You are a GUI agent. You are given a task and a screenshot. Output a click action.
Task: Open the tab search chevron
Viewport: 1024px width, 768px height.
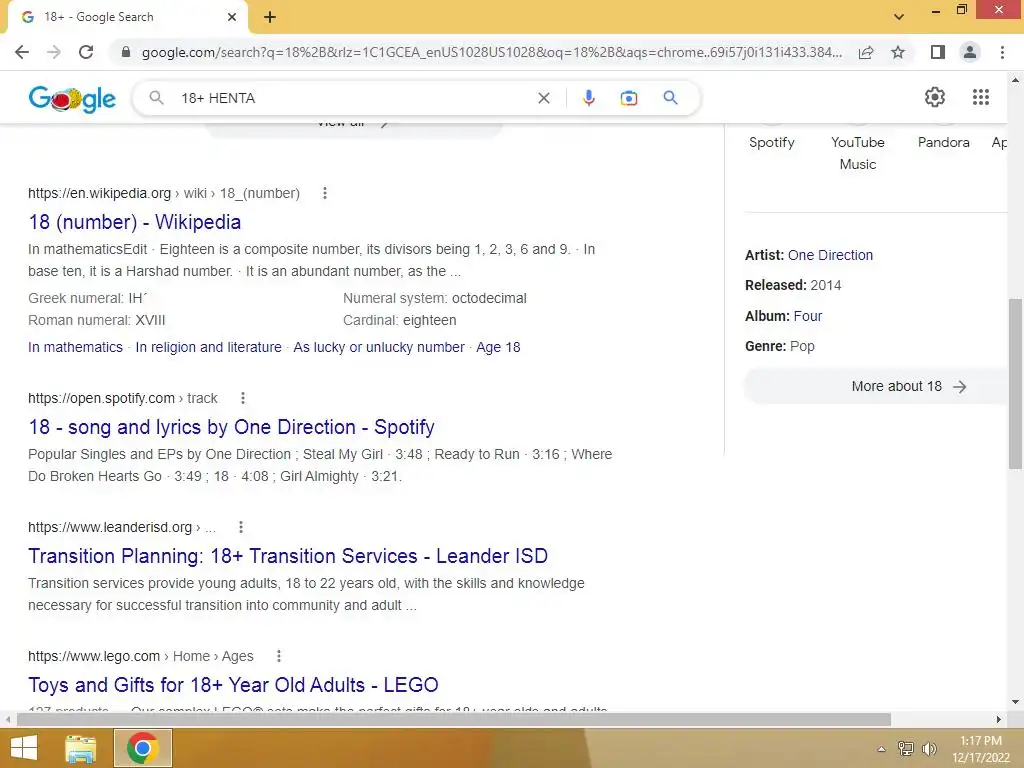(x=899, y=17)
